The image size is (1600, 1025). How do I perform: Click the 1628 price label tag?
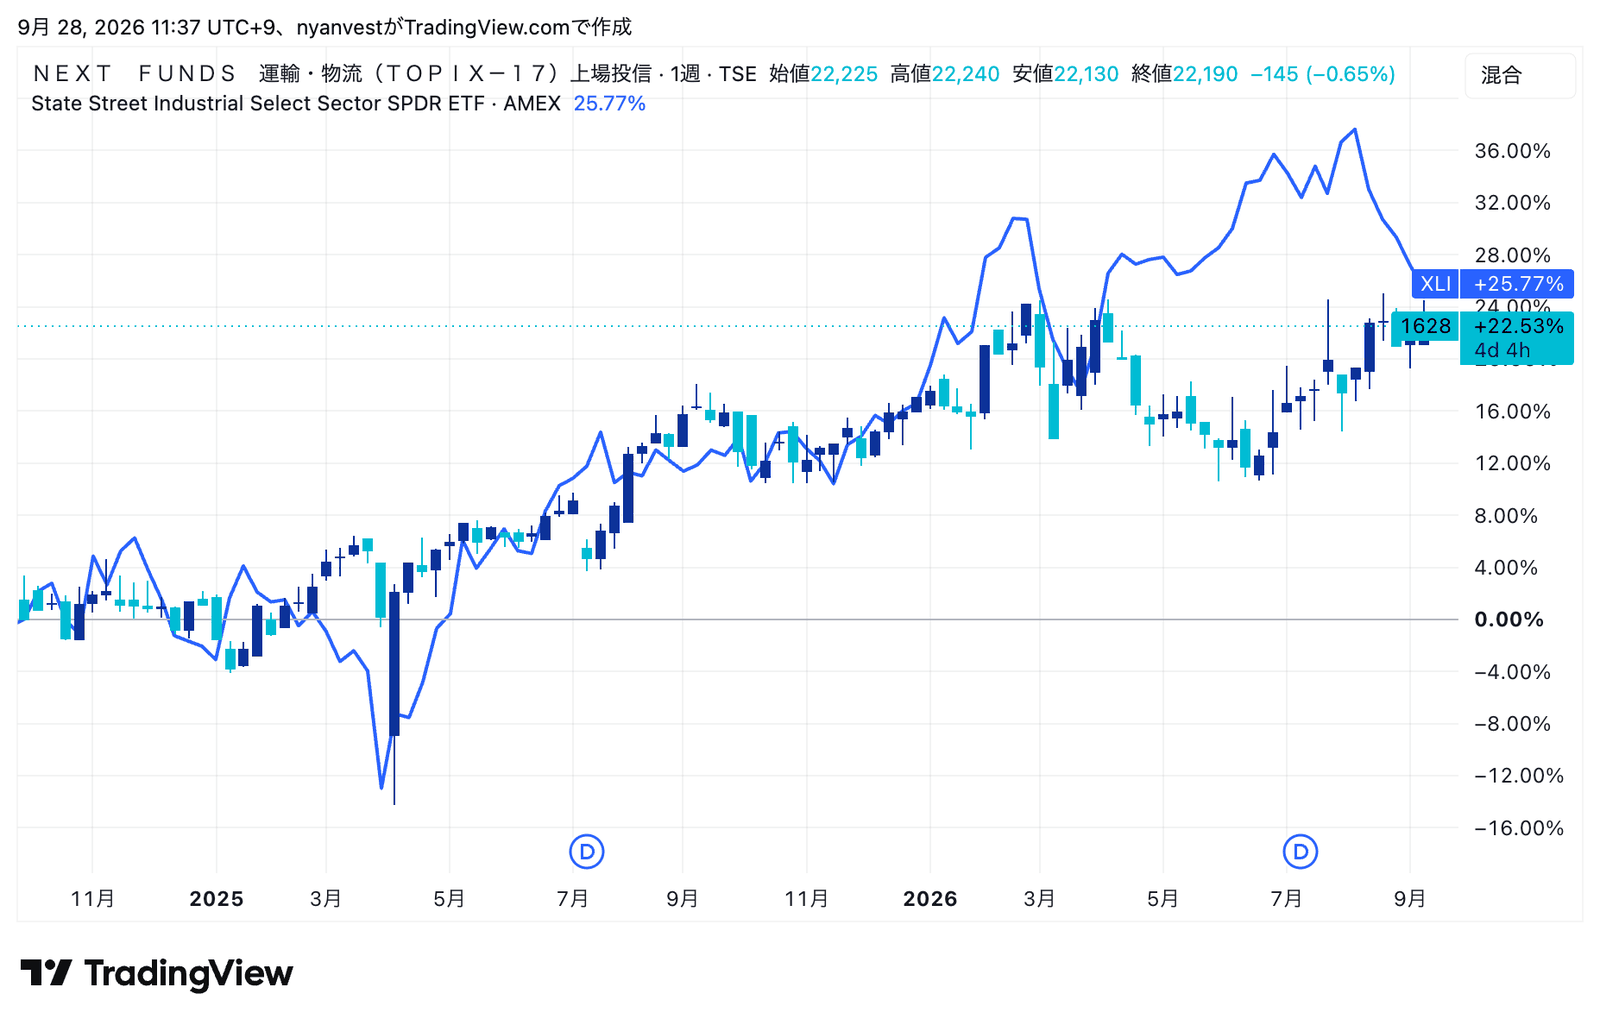point(1425,326)
